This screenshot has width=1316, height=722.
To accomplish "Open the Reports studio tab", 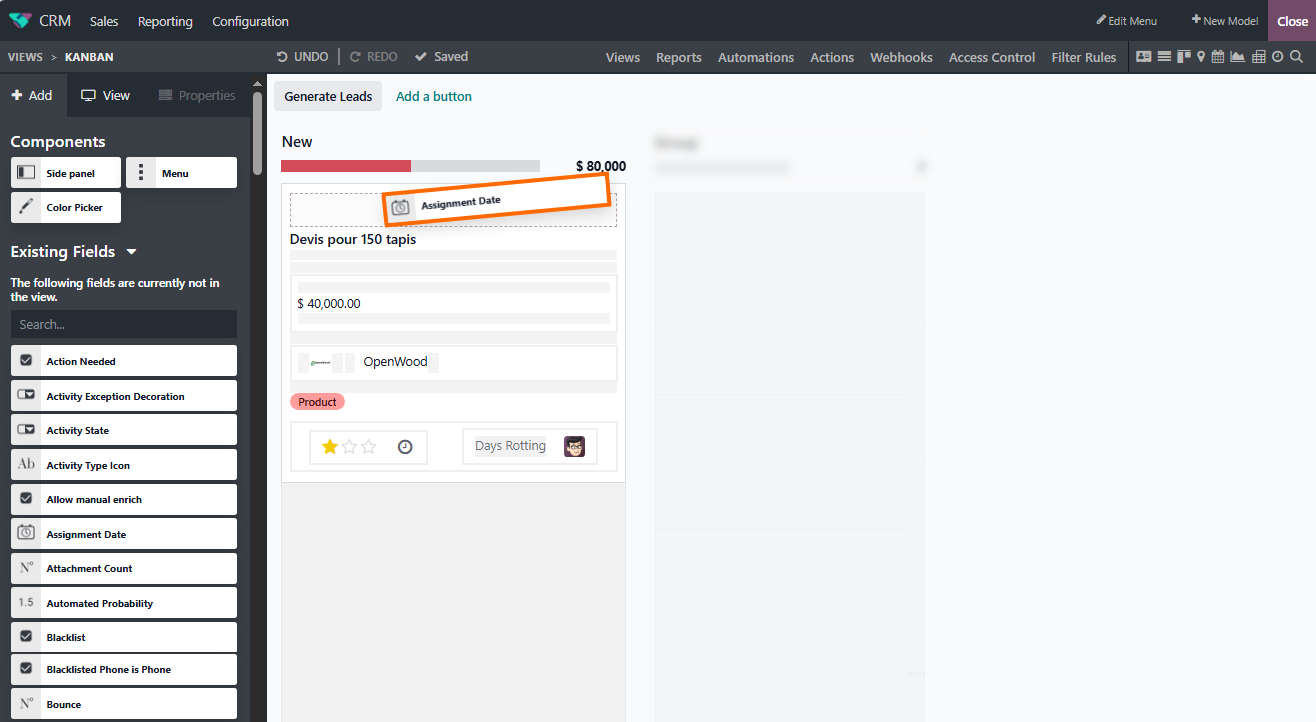I will tap(679, 57).
